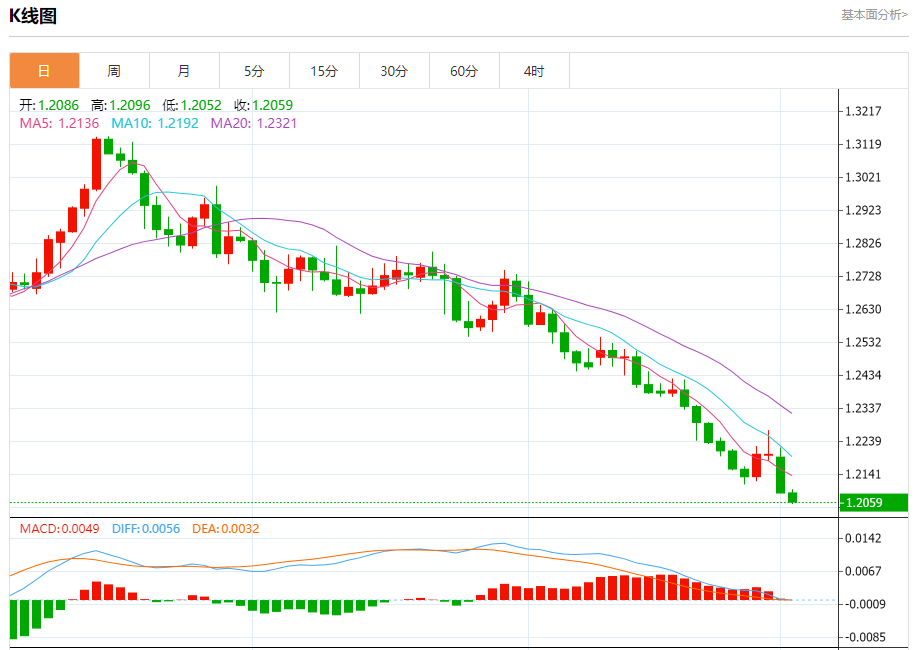Image resolution: width=917 pixels, height=650 pixels.
Task: Click the MA10: 1.2192 legend
Action: tap(155, 123)
